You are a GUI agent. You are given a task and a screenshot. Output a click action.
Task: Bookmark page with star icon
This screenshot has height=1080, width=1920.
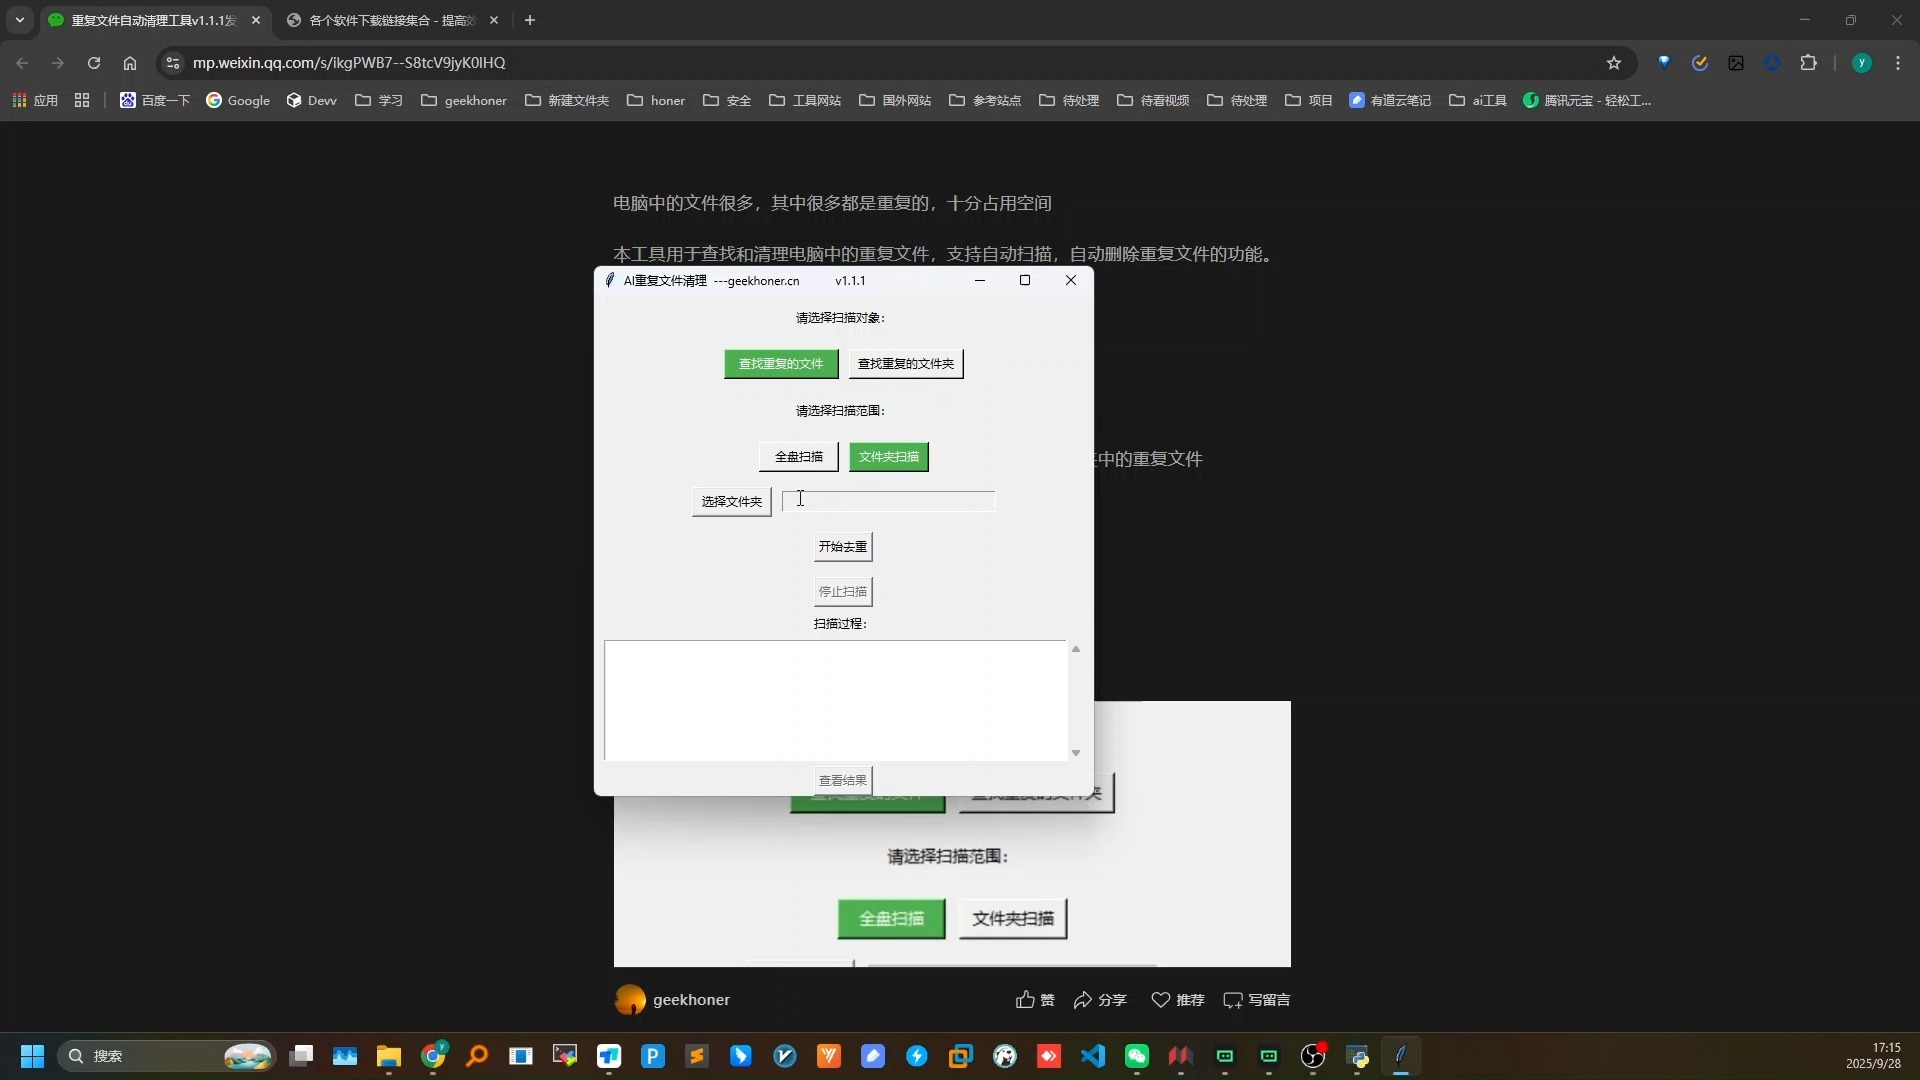point(1613,63)
